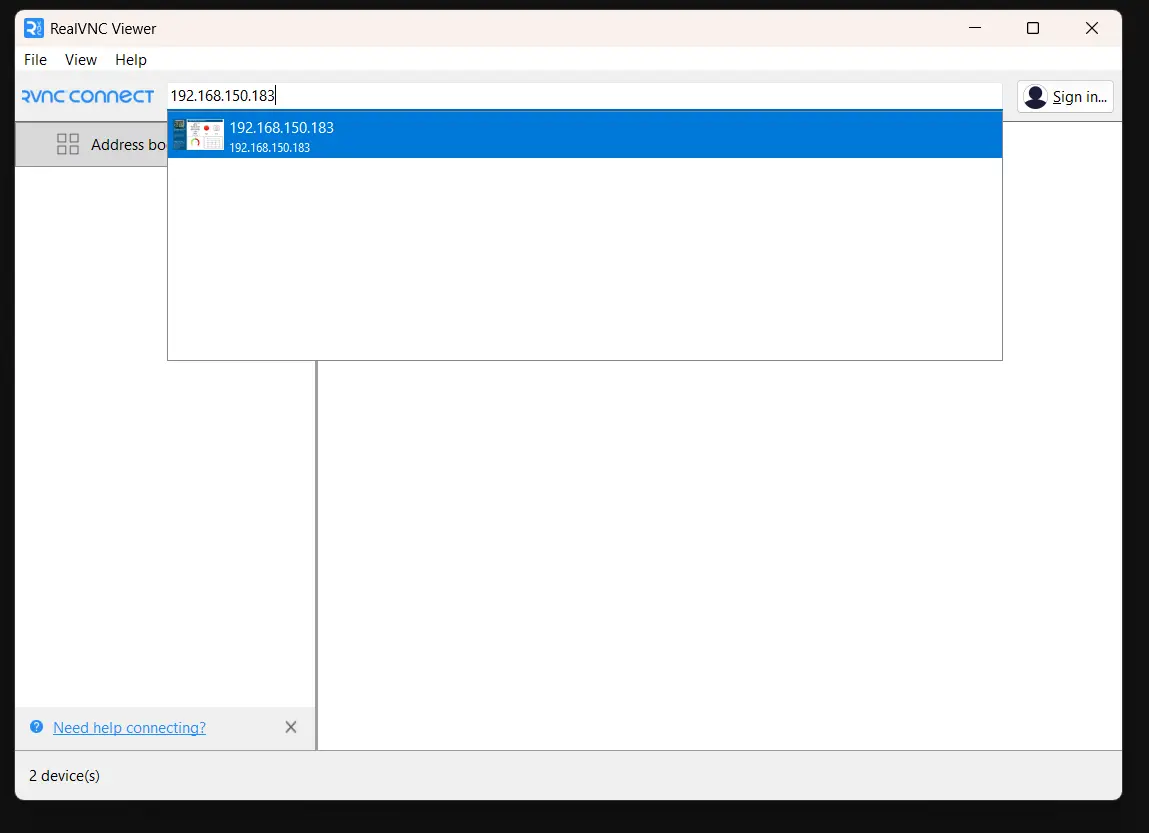Click the desktop preview icon for 192.168.150.183

point(200,134)
